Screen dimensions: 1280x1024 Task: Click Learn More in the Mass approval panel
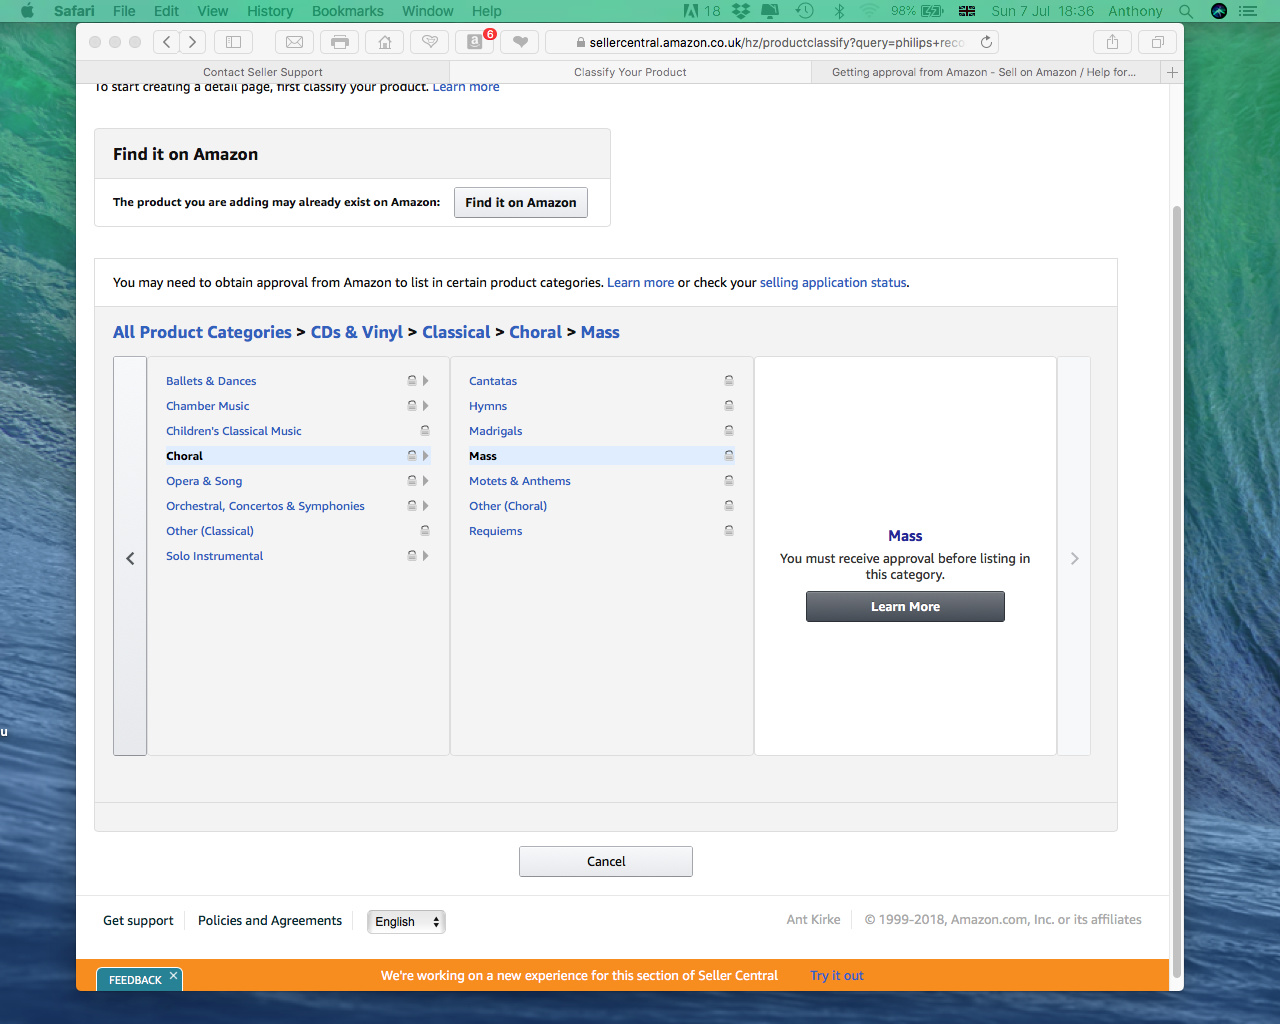pos(904,606)
